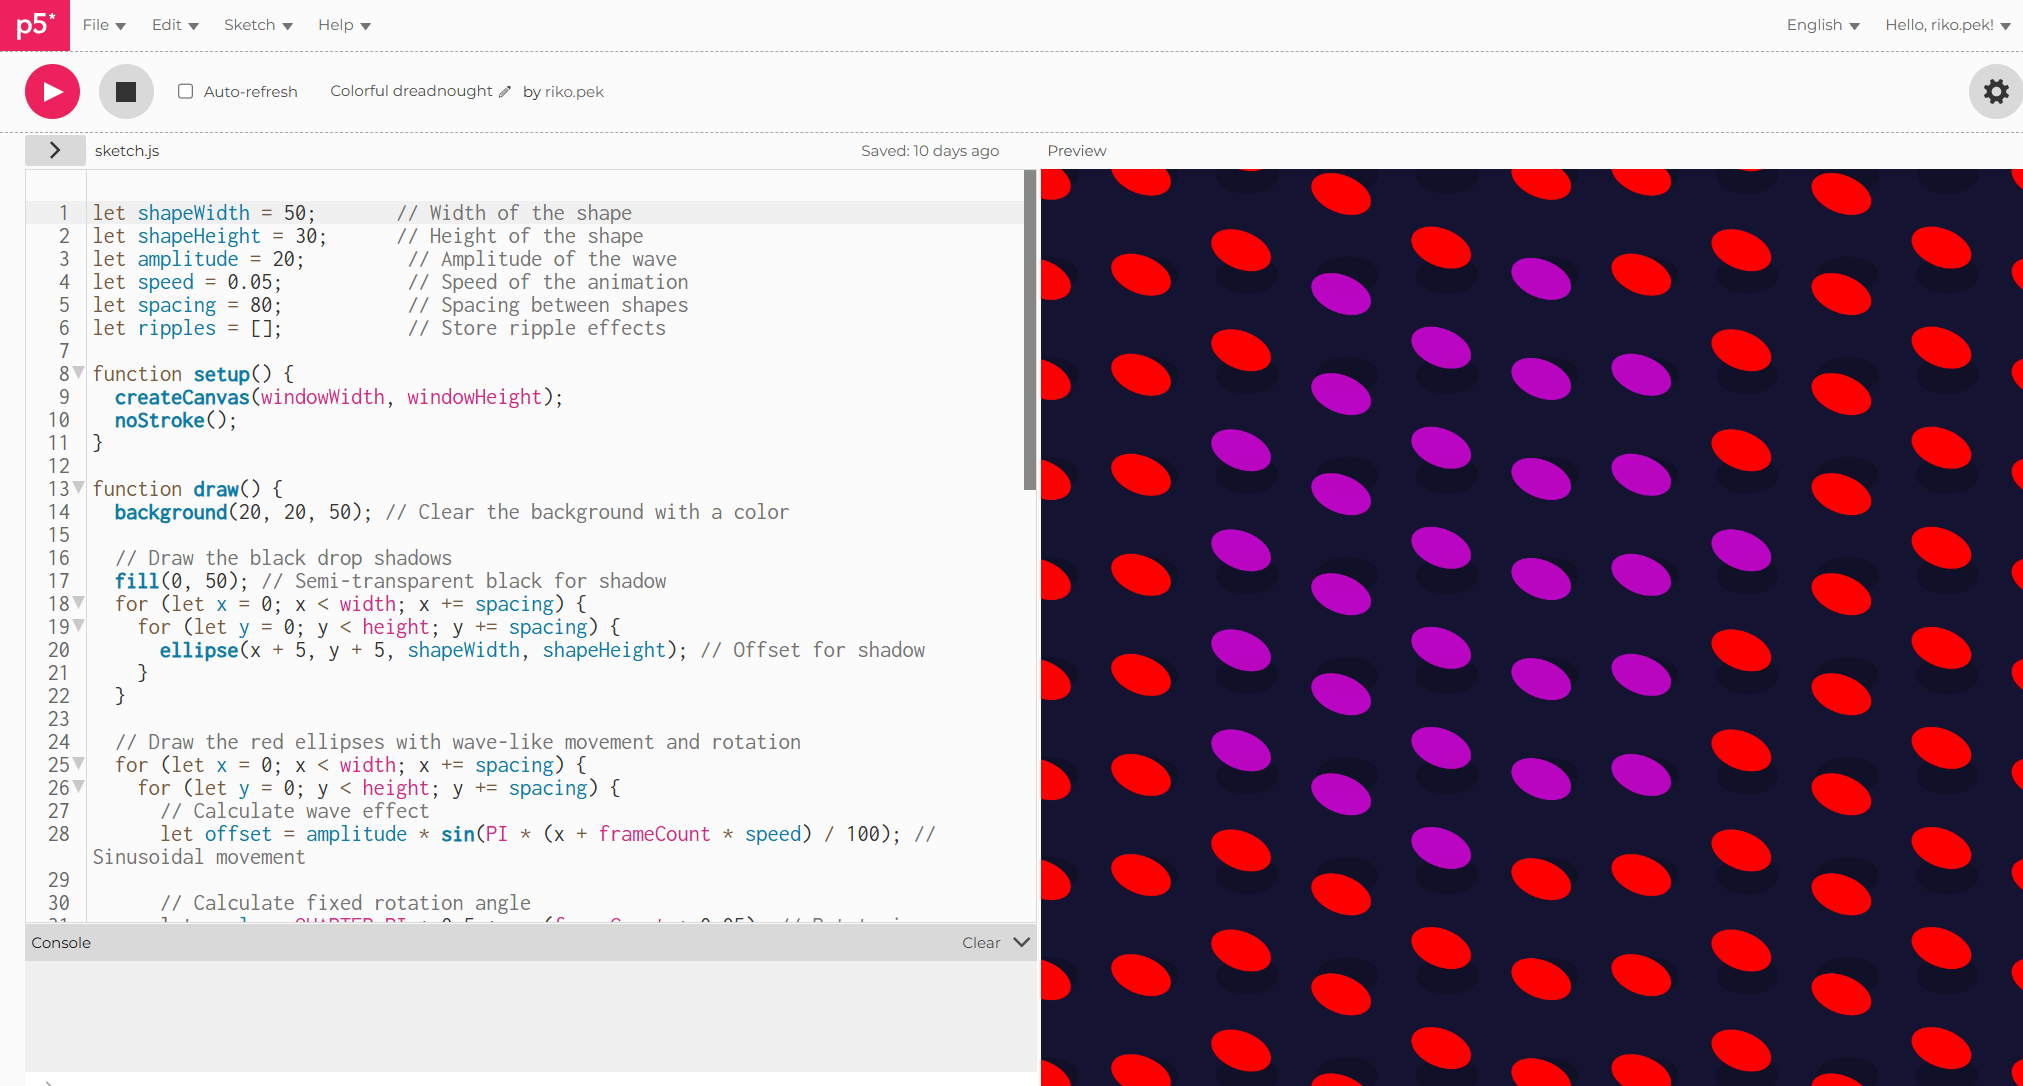Click the 'Saved: 10 days ago' status text
This screenshot has height=1086, width=2023.
(930, 151)
